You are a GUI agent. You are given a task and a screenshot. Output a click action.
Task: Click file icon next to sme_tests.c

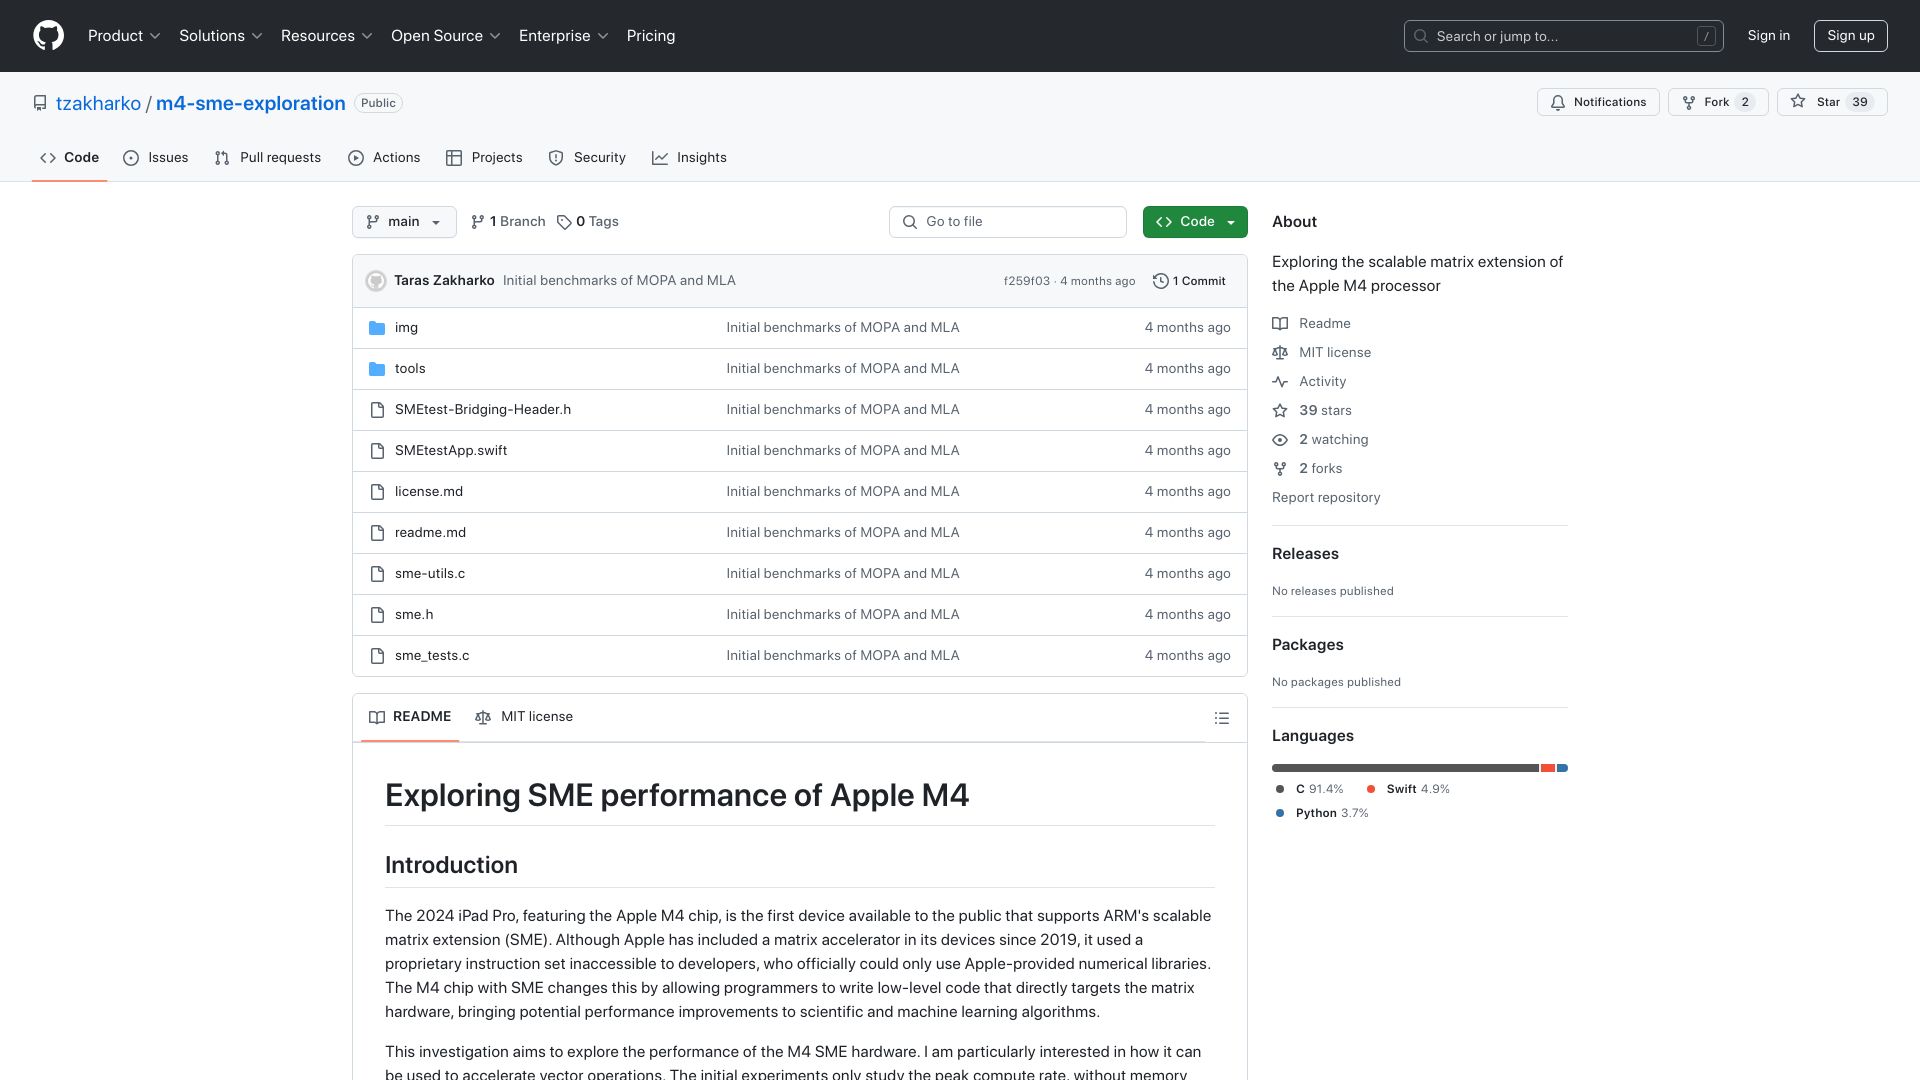point(377,656)
